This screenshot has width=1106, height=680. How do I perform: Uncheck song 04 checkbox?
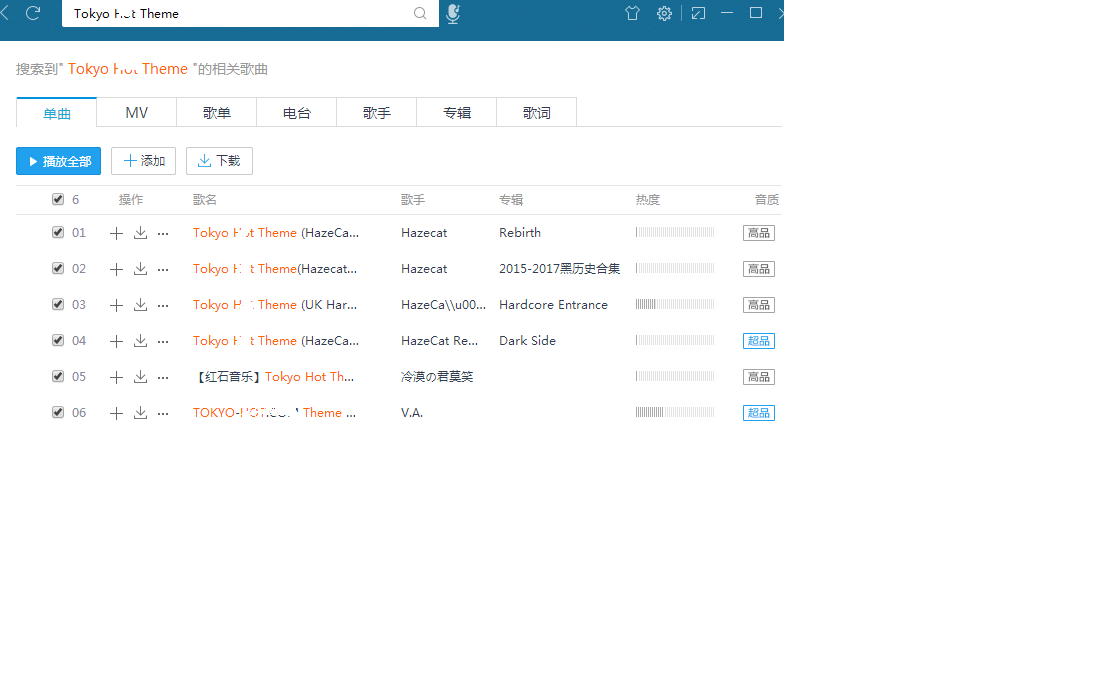coord(58,340)
